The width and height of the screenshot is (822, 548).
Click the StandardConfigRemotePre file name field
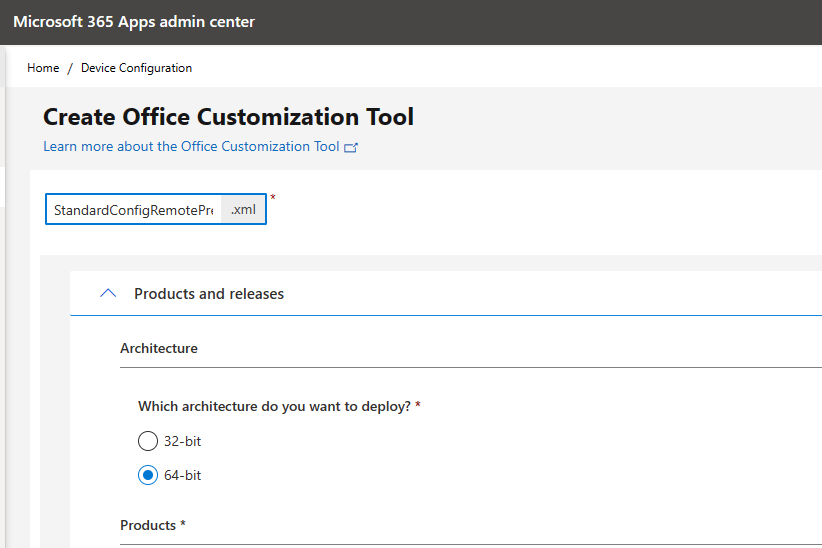133,210
